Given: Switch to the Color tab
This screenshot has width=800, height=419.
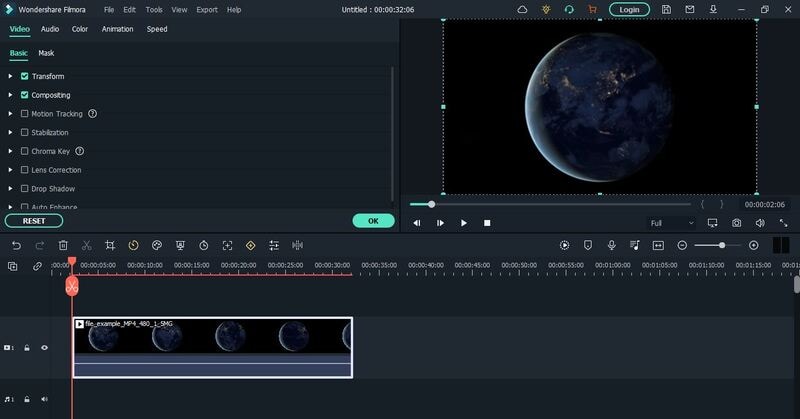Looking at the screenshot, I should coord(80,29).
